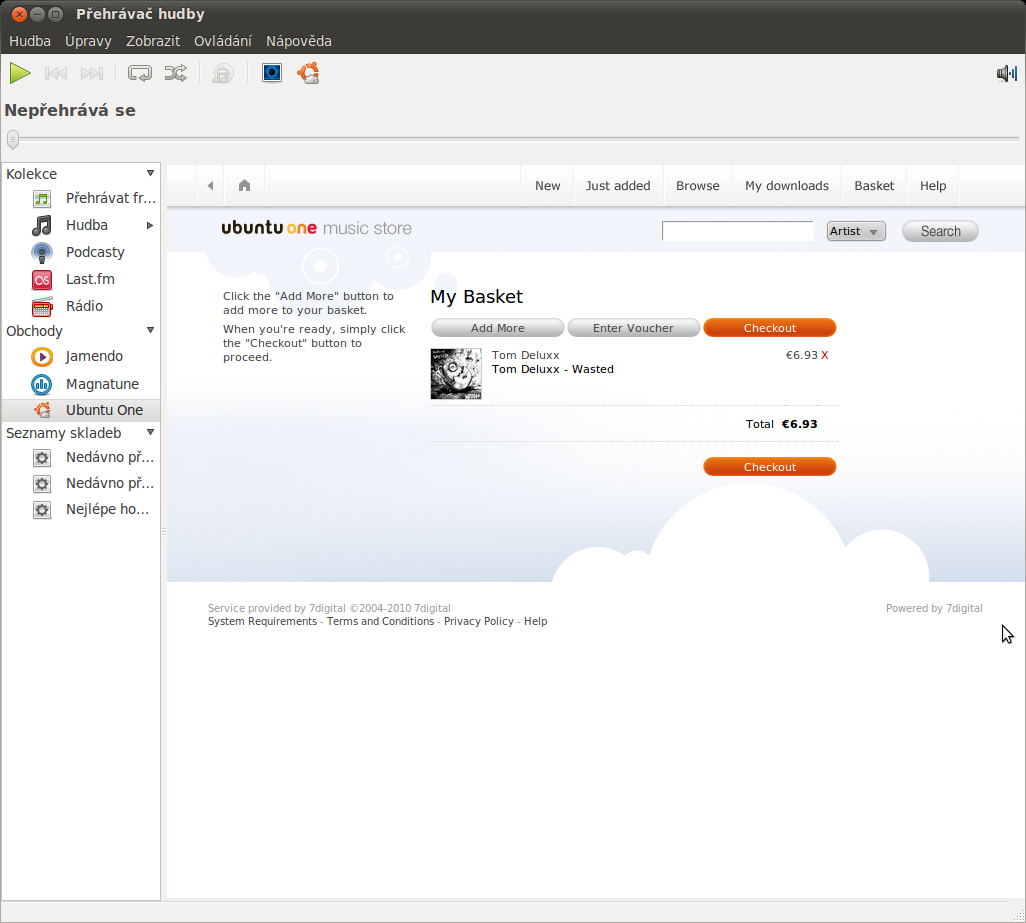Screen dimensions: 1026x923
Task: Open the Basket tab
Action: pos(874,186)
